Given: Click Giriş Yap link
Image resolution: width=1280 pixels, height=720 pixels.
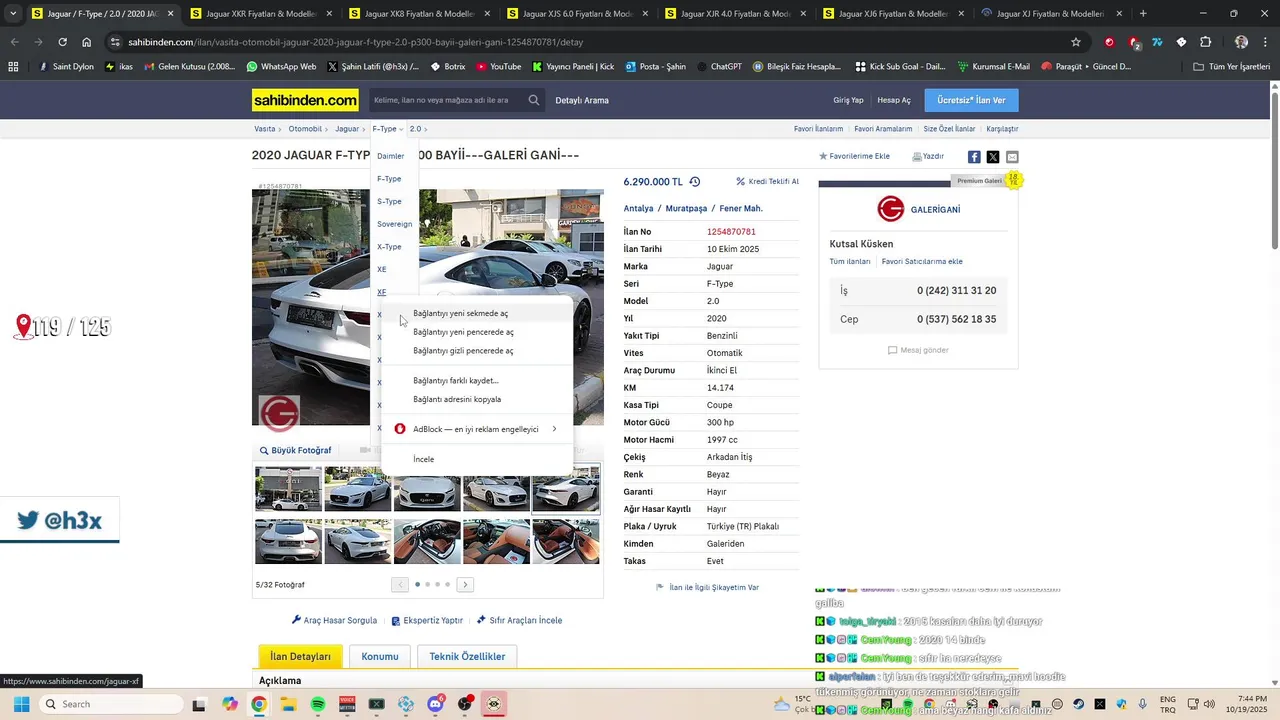Looking at the screenshot, I should [848, 100].
